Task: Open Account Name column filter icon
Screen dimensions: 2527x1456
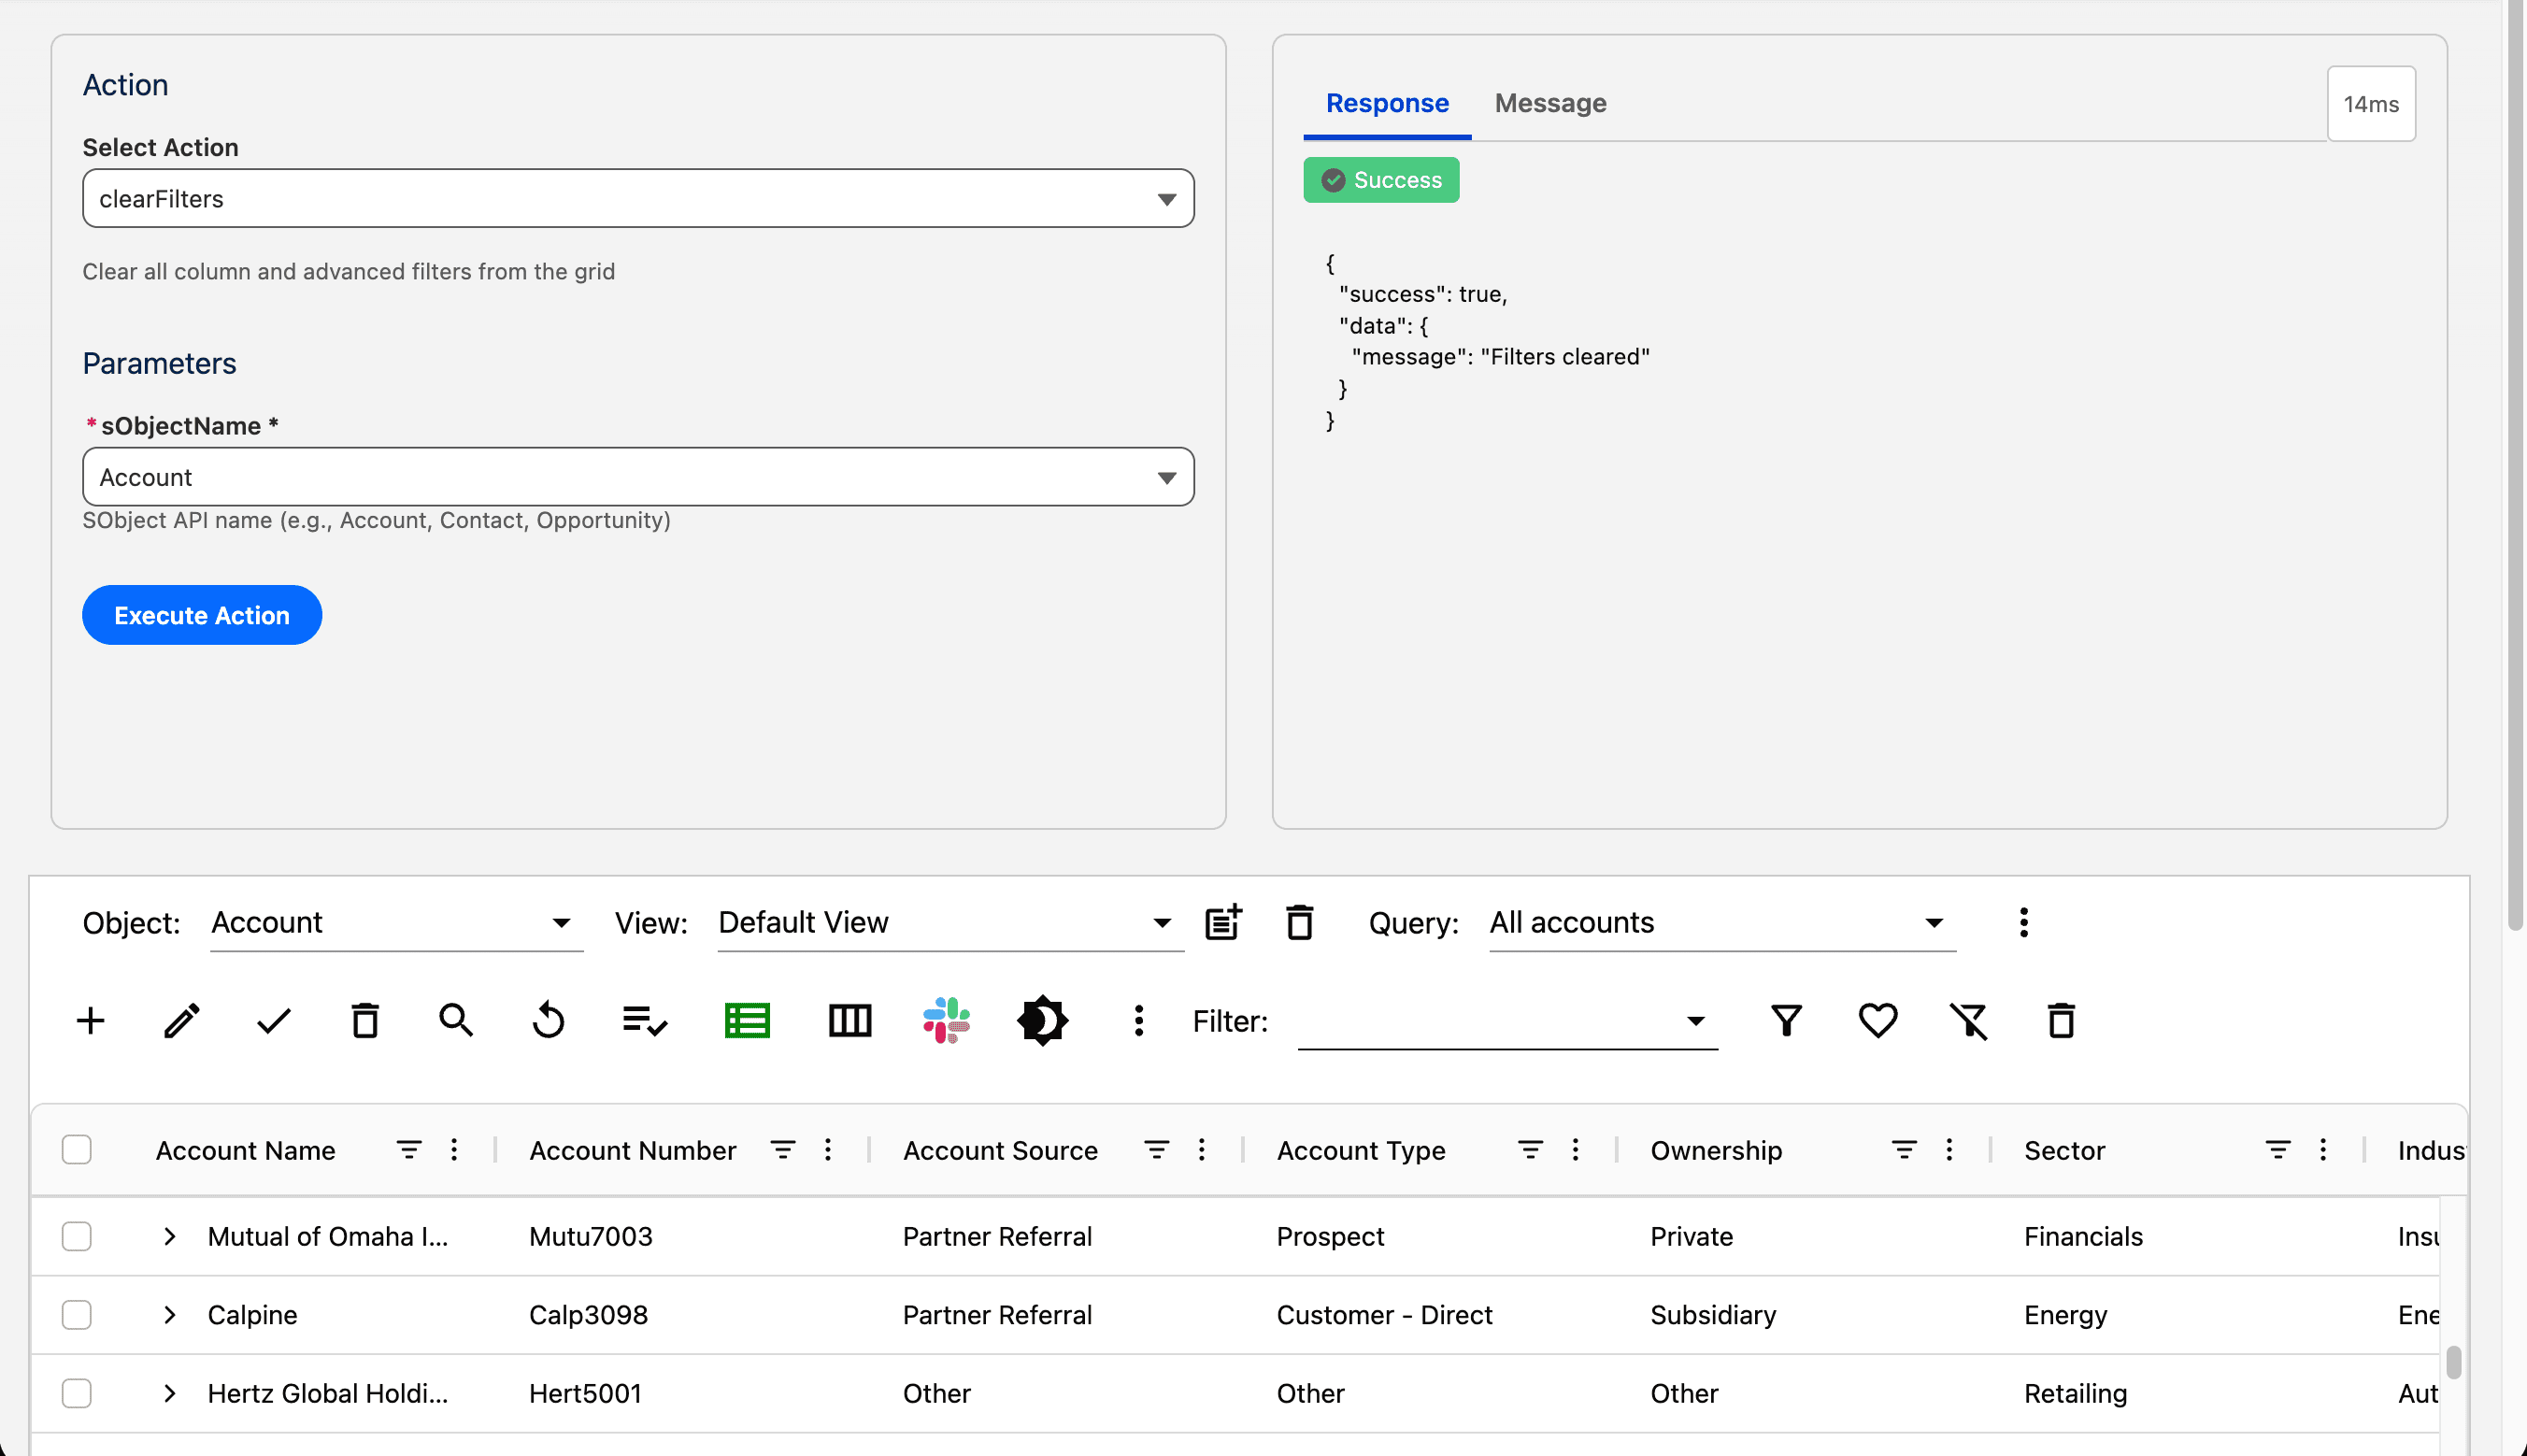Action: click(409, 1150)
